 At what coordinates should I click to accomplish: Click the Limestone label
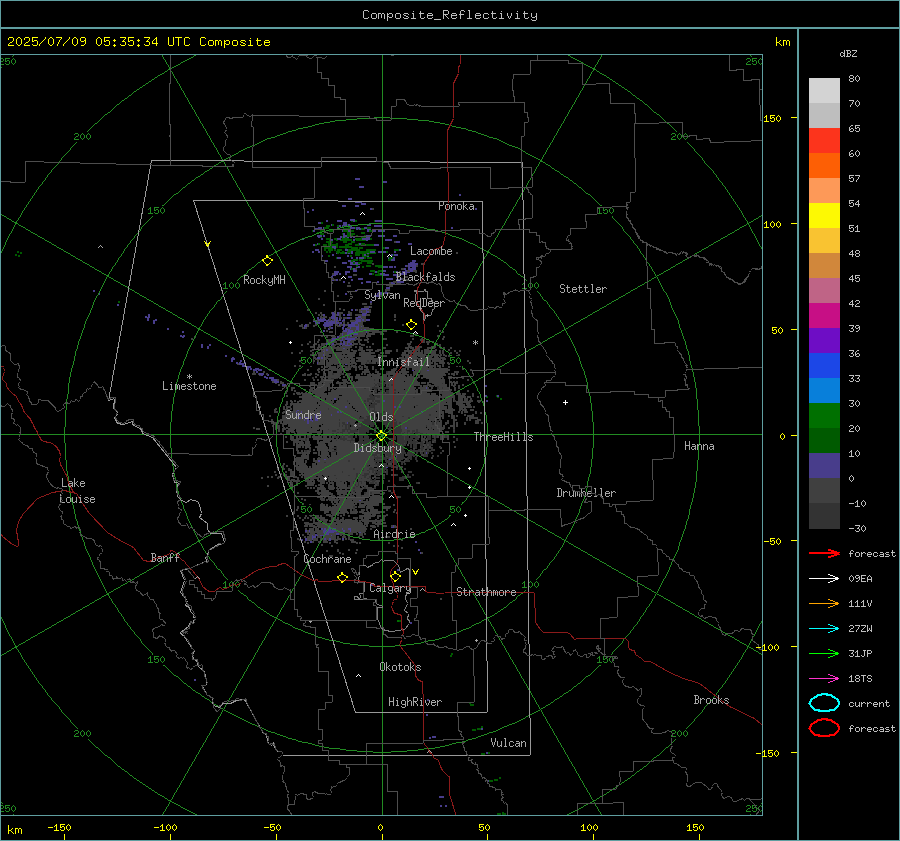point(189,386)
